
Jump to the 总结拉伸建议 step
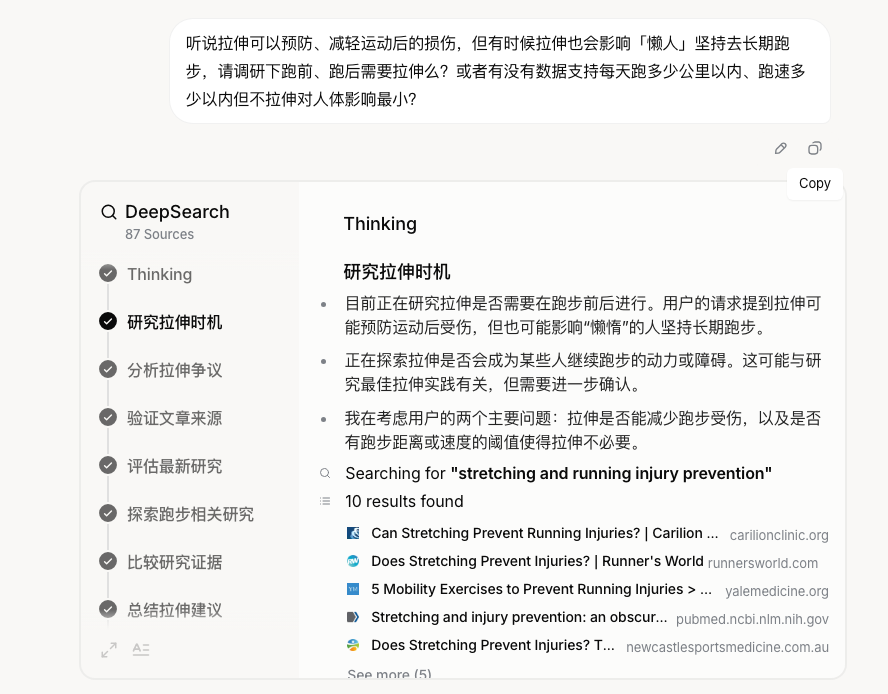tap(174, 610)
